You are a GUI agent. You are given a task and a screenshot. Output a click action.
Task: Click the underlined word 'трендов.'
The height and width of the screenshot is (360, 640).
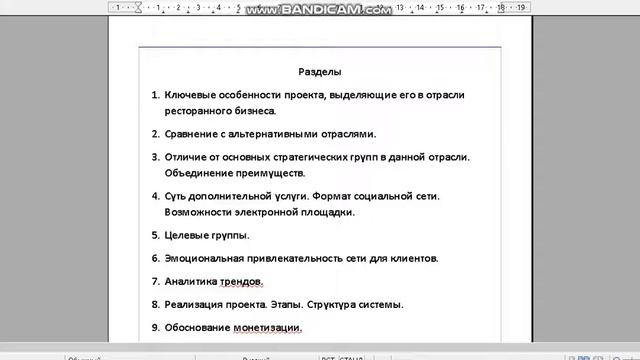click(242, 282)
